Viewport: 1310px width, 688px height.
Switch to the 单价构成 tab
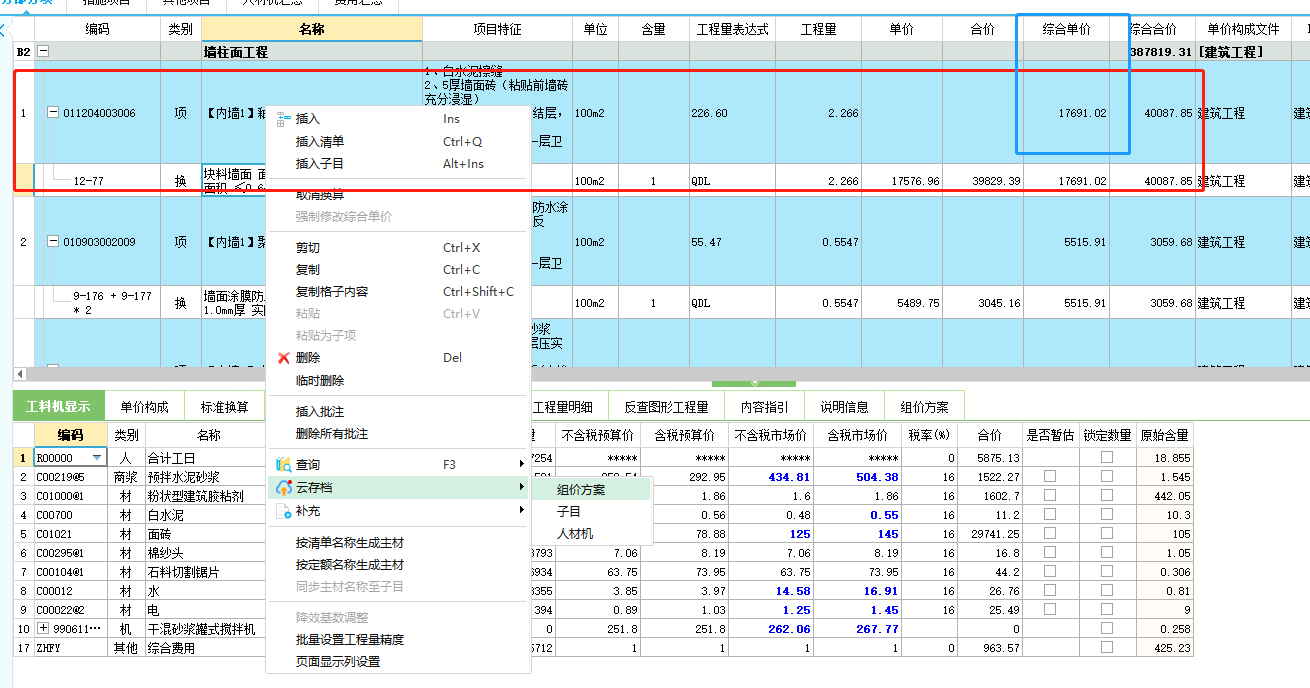pyautogui.click(x=144, y=407)
